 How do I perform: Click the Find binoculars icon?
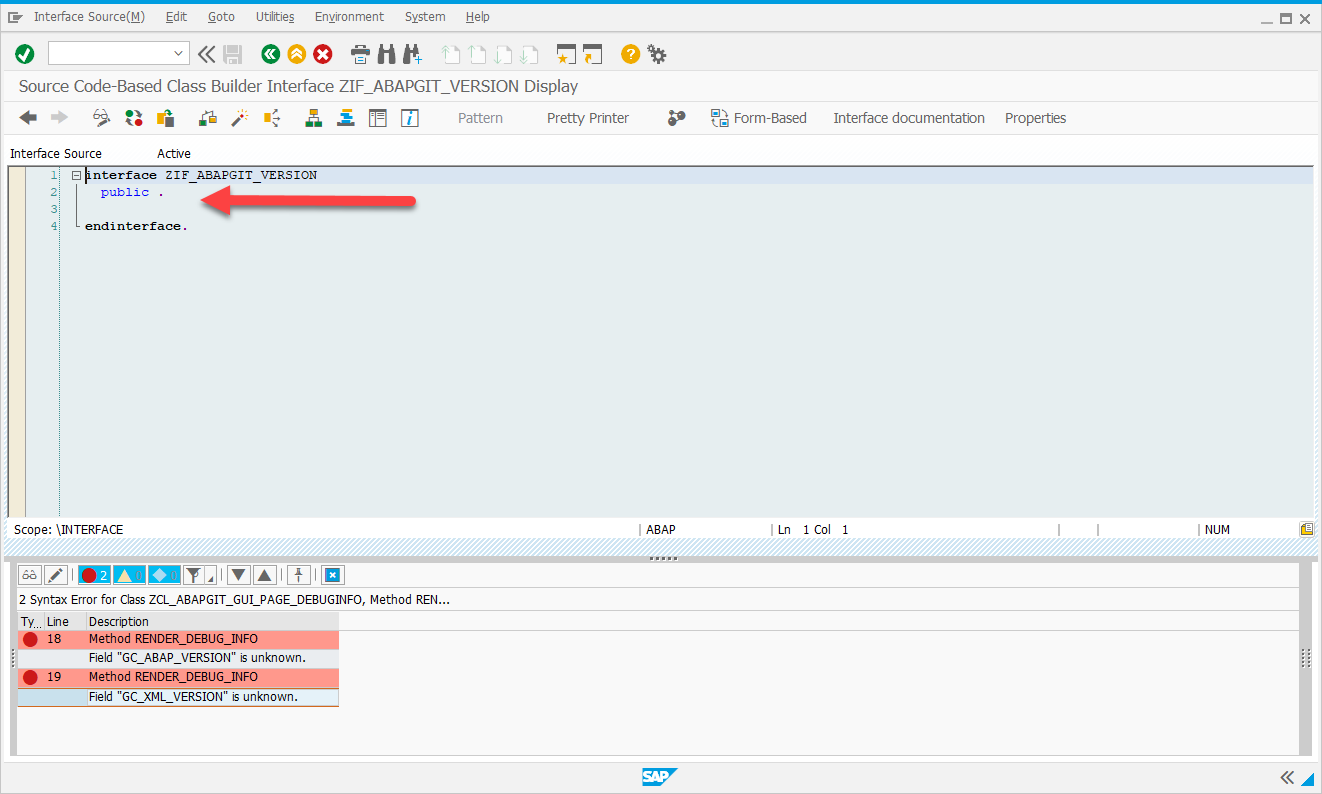[386, 54]
